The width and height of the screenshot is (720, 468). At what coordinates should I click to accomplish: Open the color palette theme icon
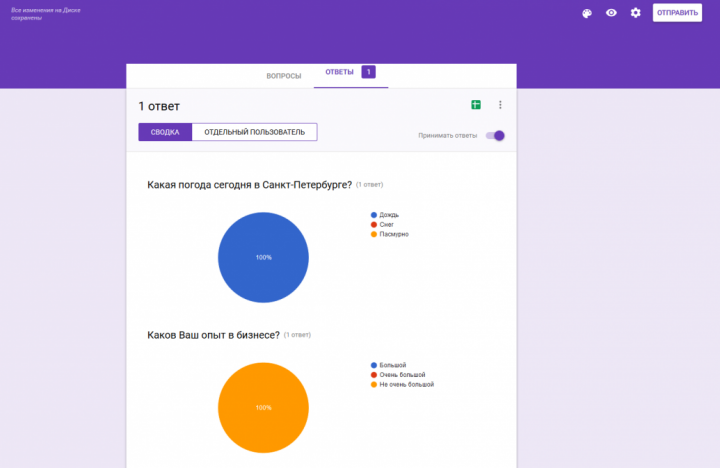pos(587,13)
